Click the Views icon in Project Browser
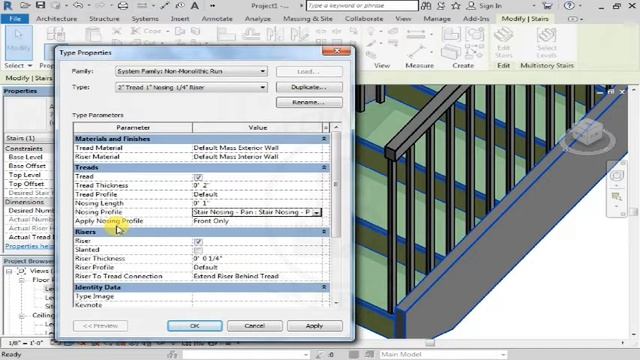 (x=22, y=271)
